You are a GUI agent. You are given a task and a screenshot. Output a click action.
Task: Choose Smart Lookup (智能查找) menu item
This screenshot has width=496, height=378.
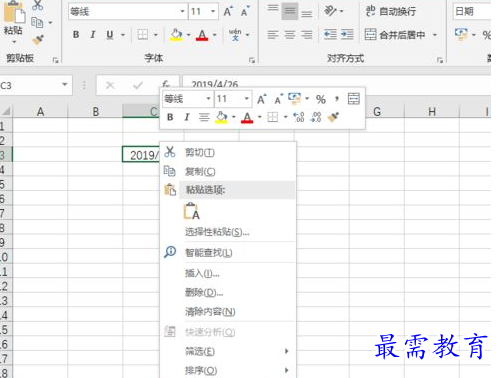coord(228,252)
